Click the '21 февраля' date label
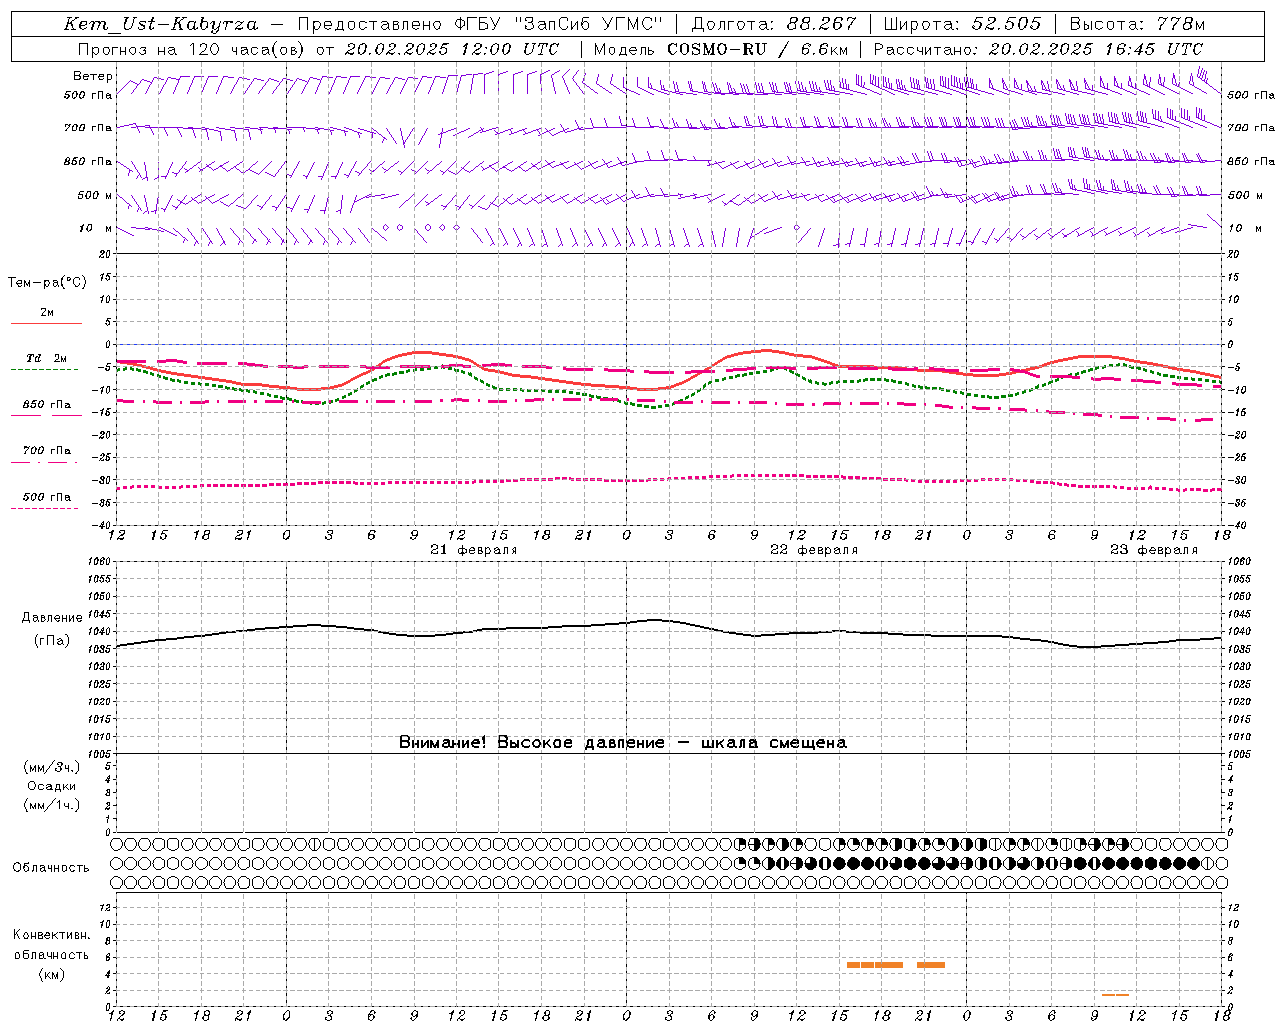Screen dimensions: 1280x1024 click(x=474, y=550)
